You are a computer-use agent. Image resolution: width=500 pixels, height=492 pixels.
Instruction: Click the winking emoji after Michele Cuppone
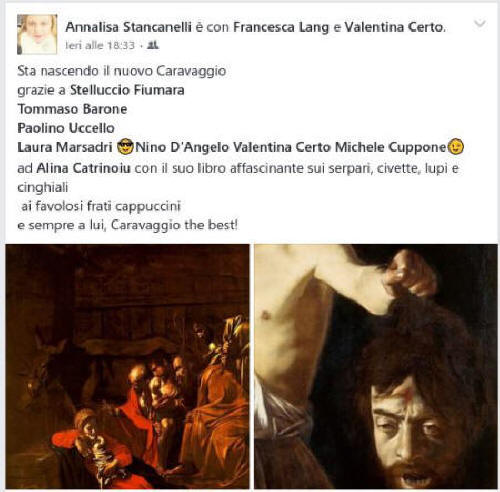coord(455,147)
